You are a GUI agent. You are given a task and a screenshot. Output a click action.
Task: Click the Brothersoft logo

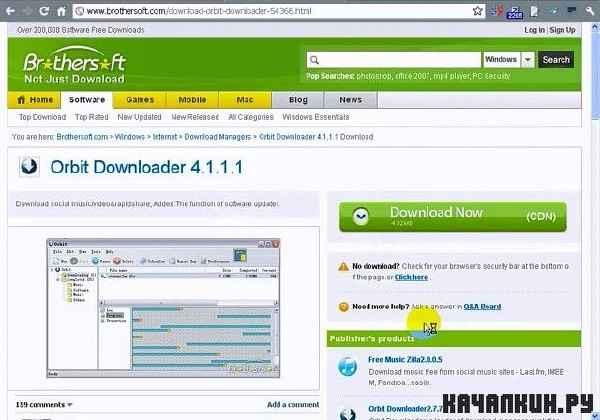pos(75,64)
